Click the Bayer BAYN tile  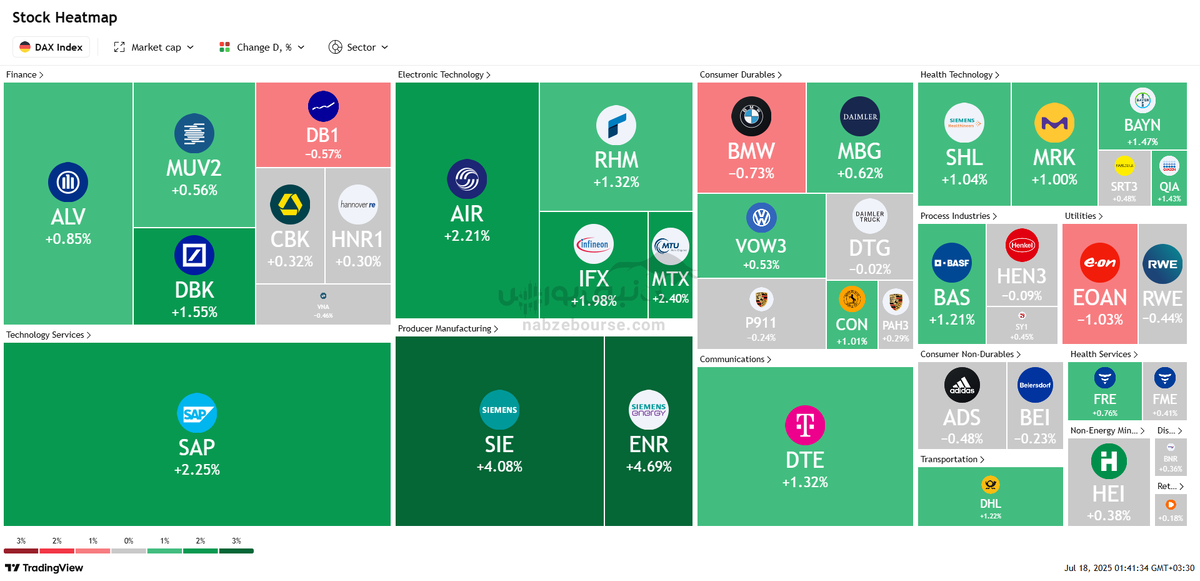[1142, 116]
